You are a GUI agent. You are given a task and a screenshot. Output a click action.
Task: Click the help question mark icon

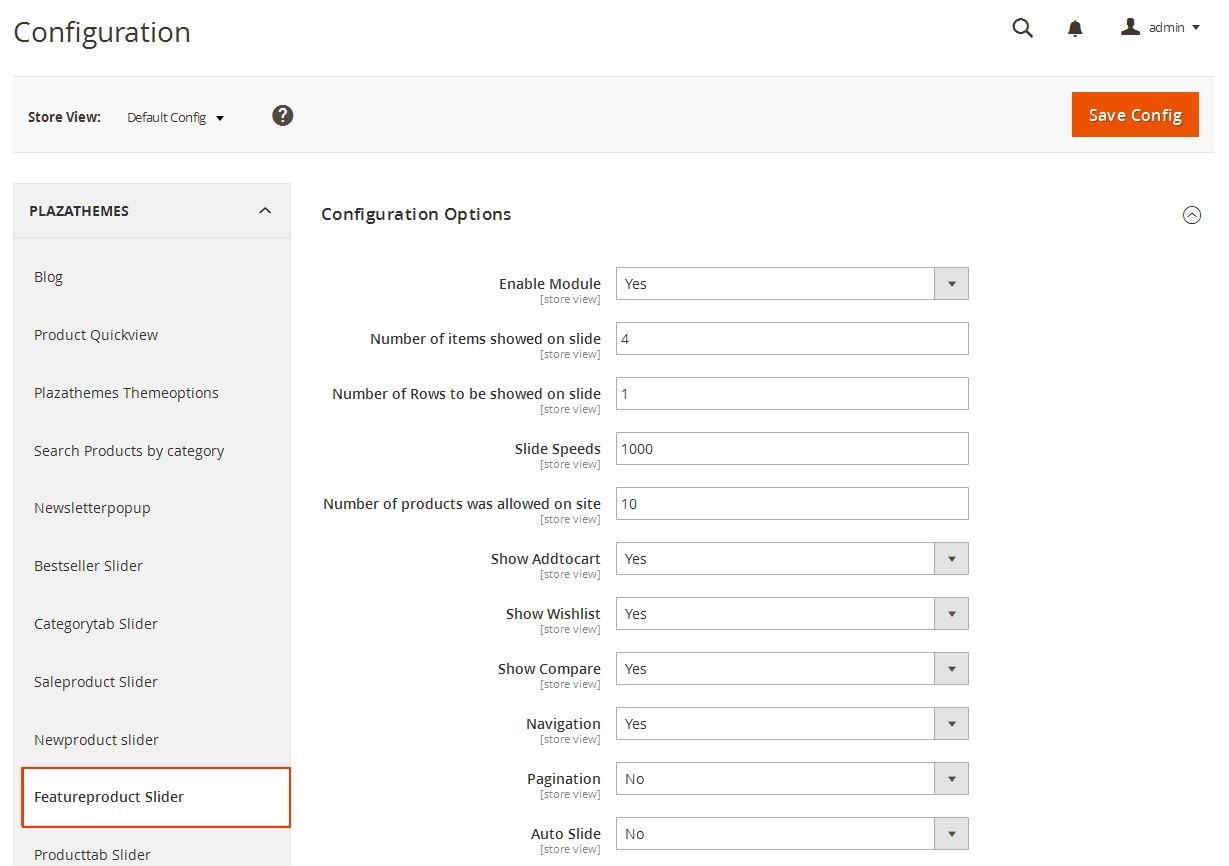(x=282, y=115)
